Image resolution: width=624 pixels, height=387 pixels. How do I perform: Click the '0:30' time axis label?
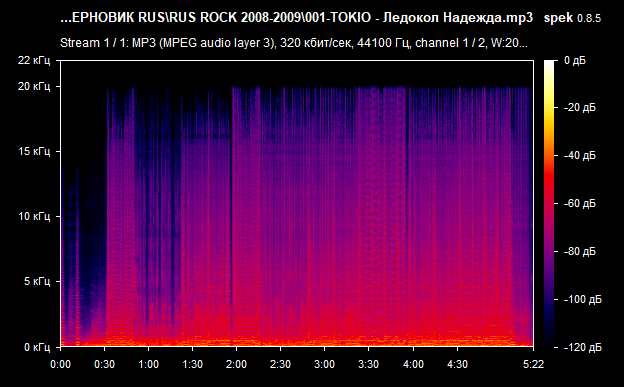point(105,364)
